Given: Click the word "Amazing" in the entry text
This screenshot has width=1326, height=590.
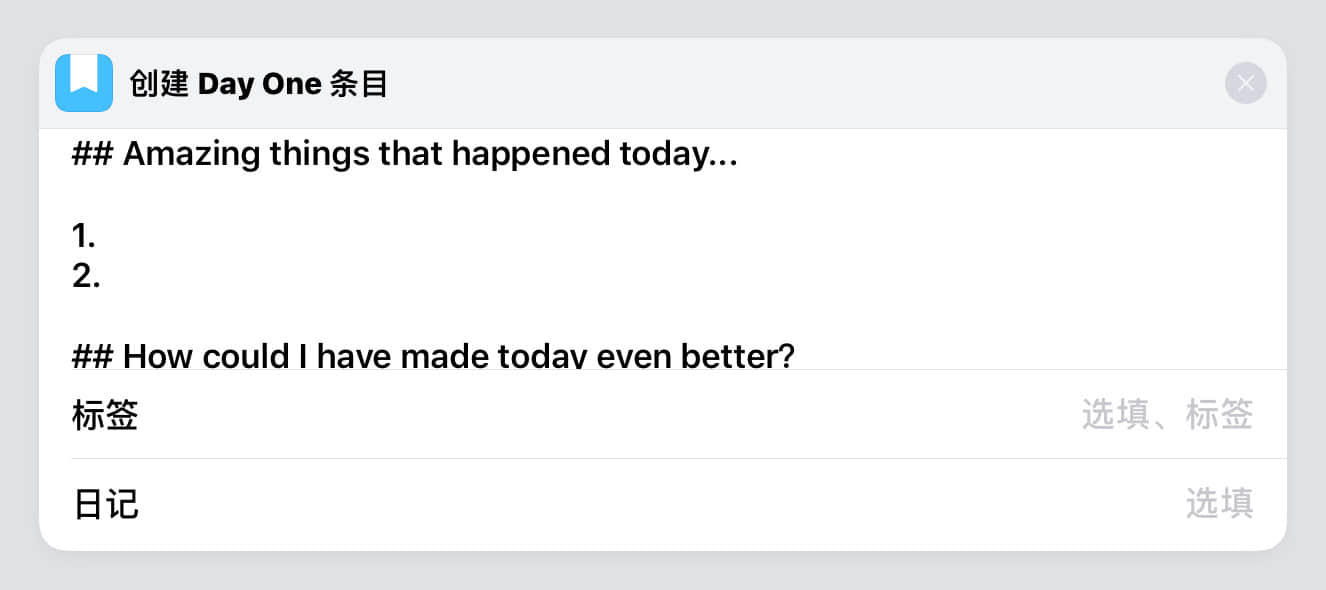Looking at the screenshot, I should [190, 155].
